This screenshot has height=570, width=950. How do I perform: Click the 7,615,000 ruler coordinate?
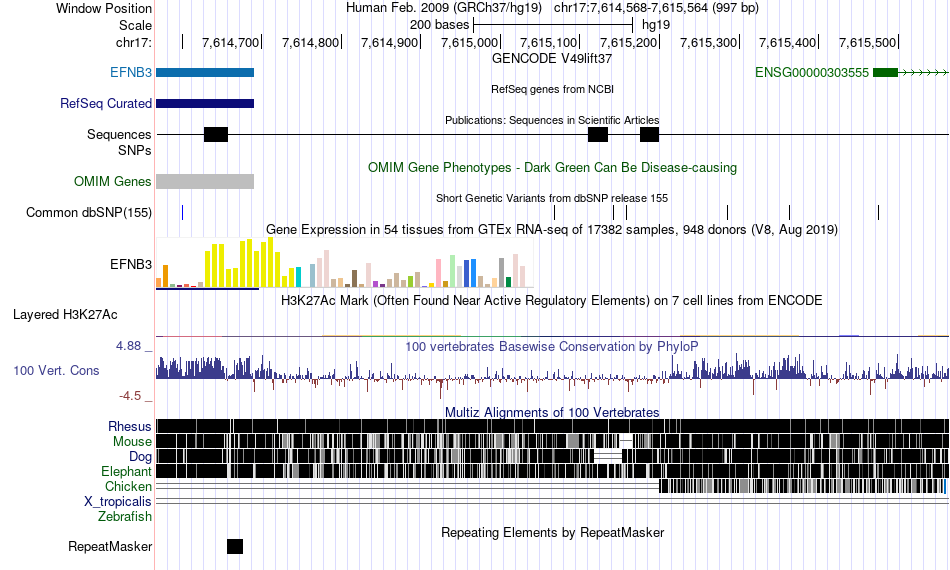pos(469,42)
